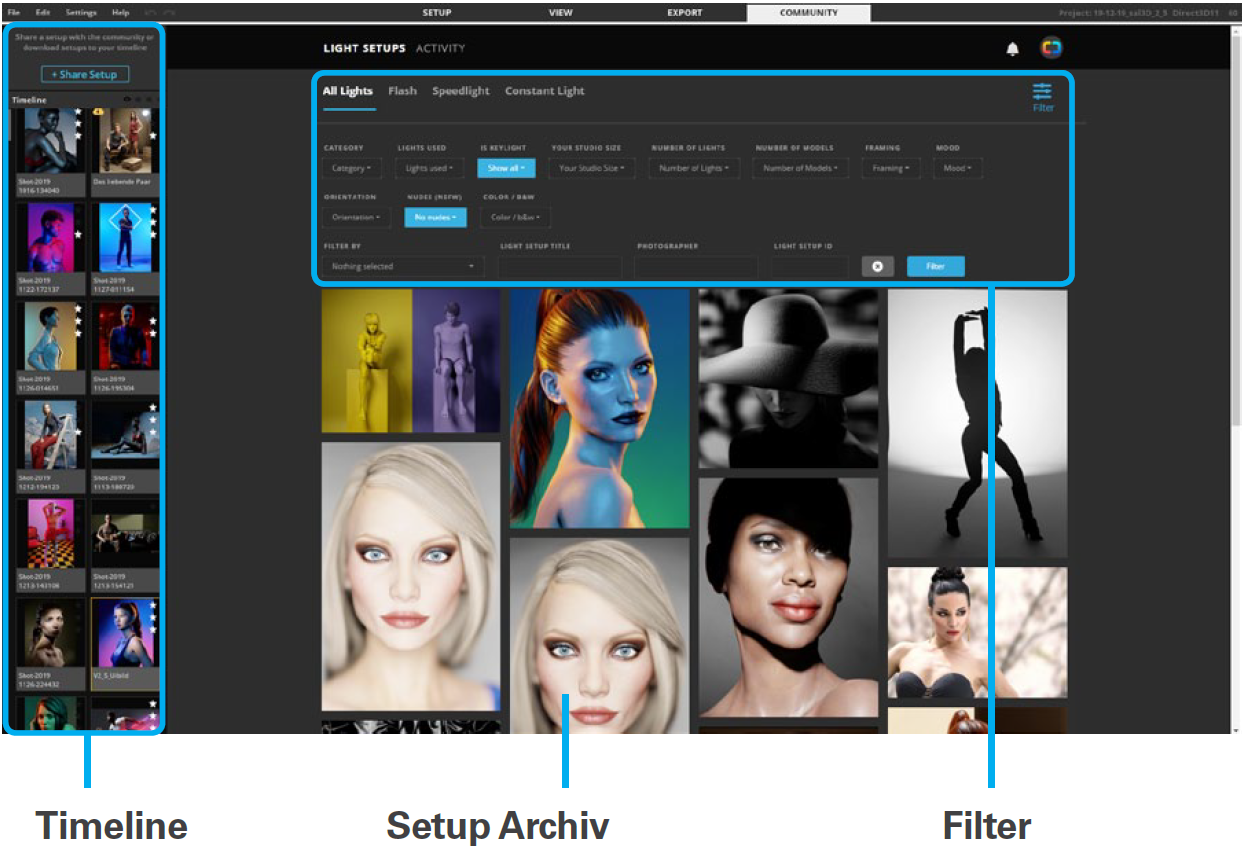This screenshot has height=847, width=1242.
Task: Click the Photographer input field
Action: pos(696,267)
